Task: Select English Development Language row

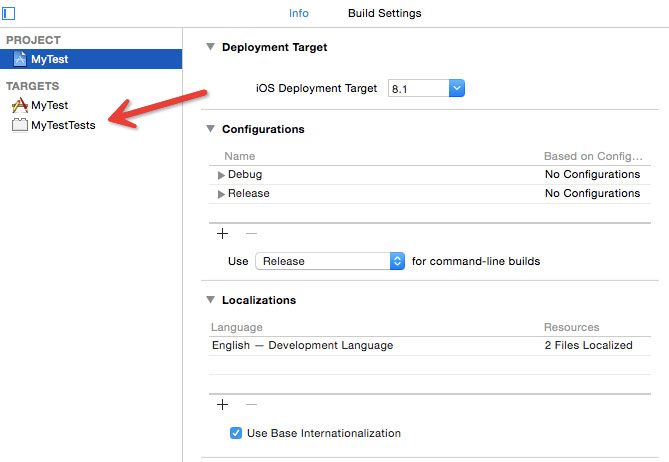Action: [302, 346]
